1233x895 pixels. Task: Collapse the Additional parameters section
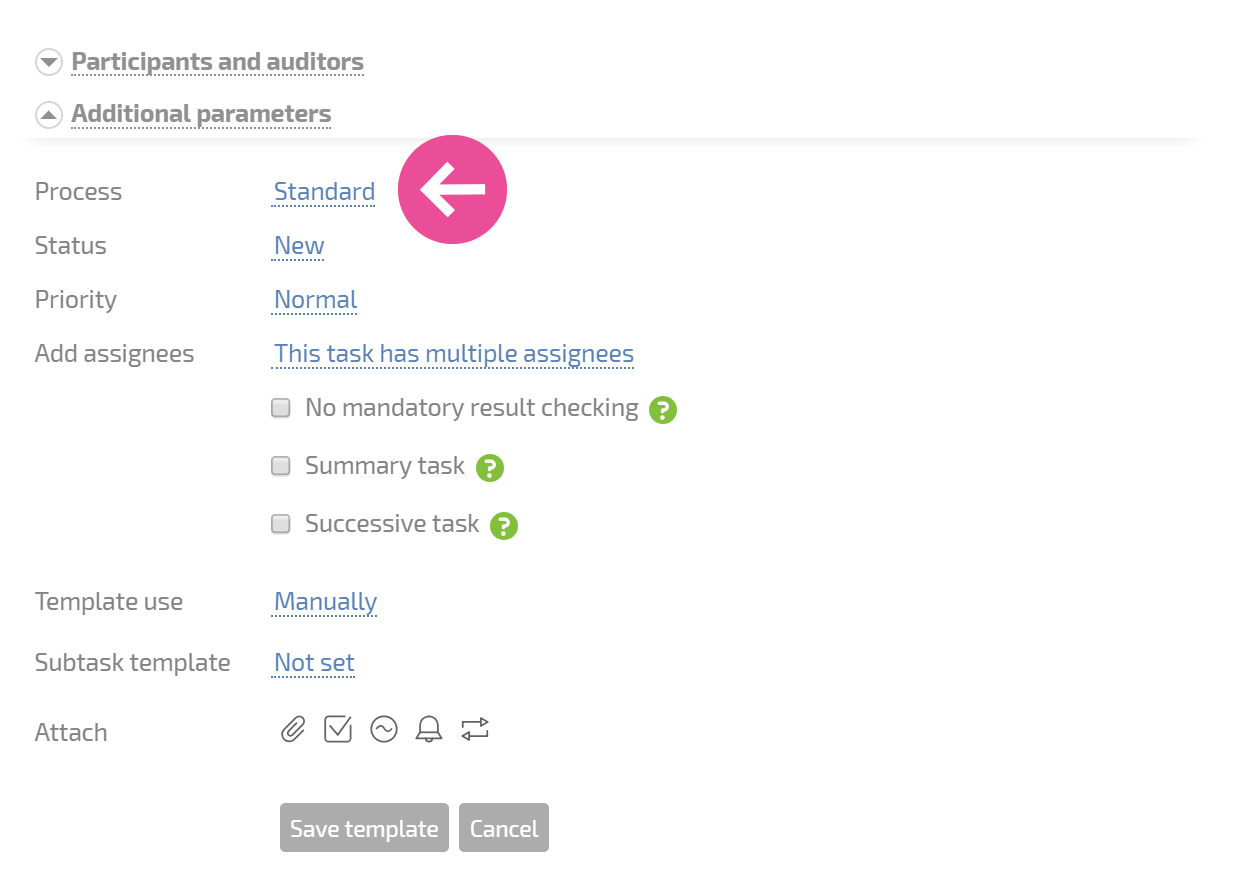[x=200, y=114]
